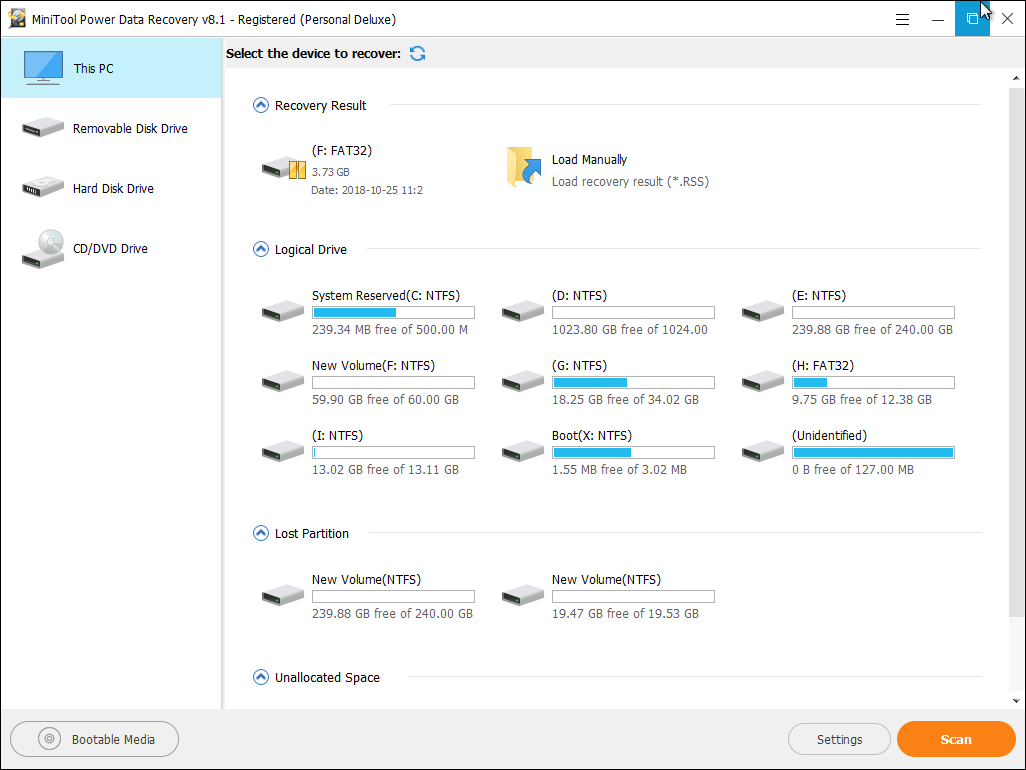1026x770 pixels.
Task: Select the System Reserved C: drive icon
Action: pyautogui.click(x=283, y=311)
